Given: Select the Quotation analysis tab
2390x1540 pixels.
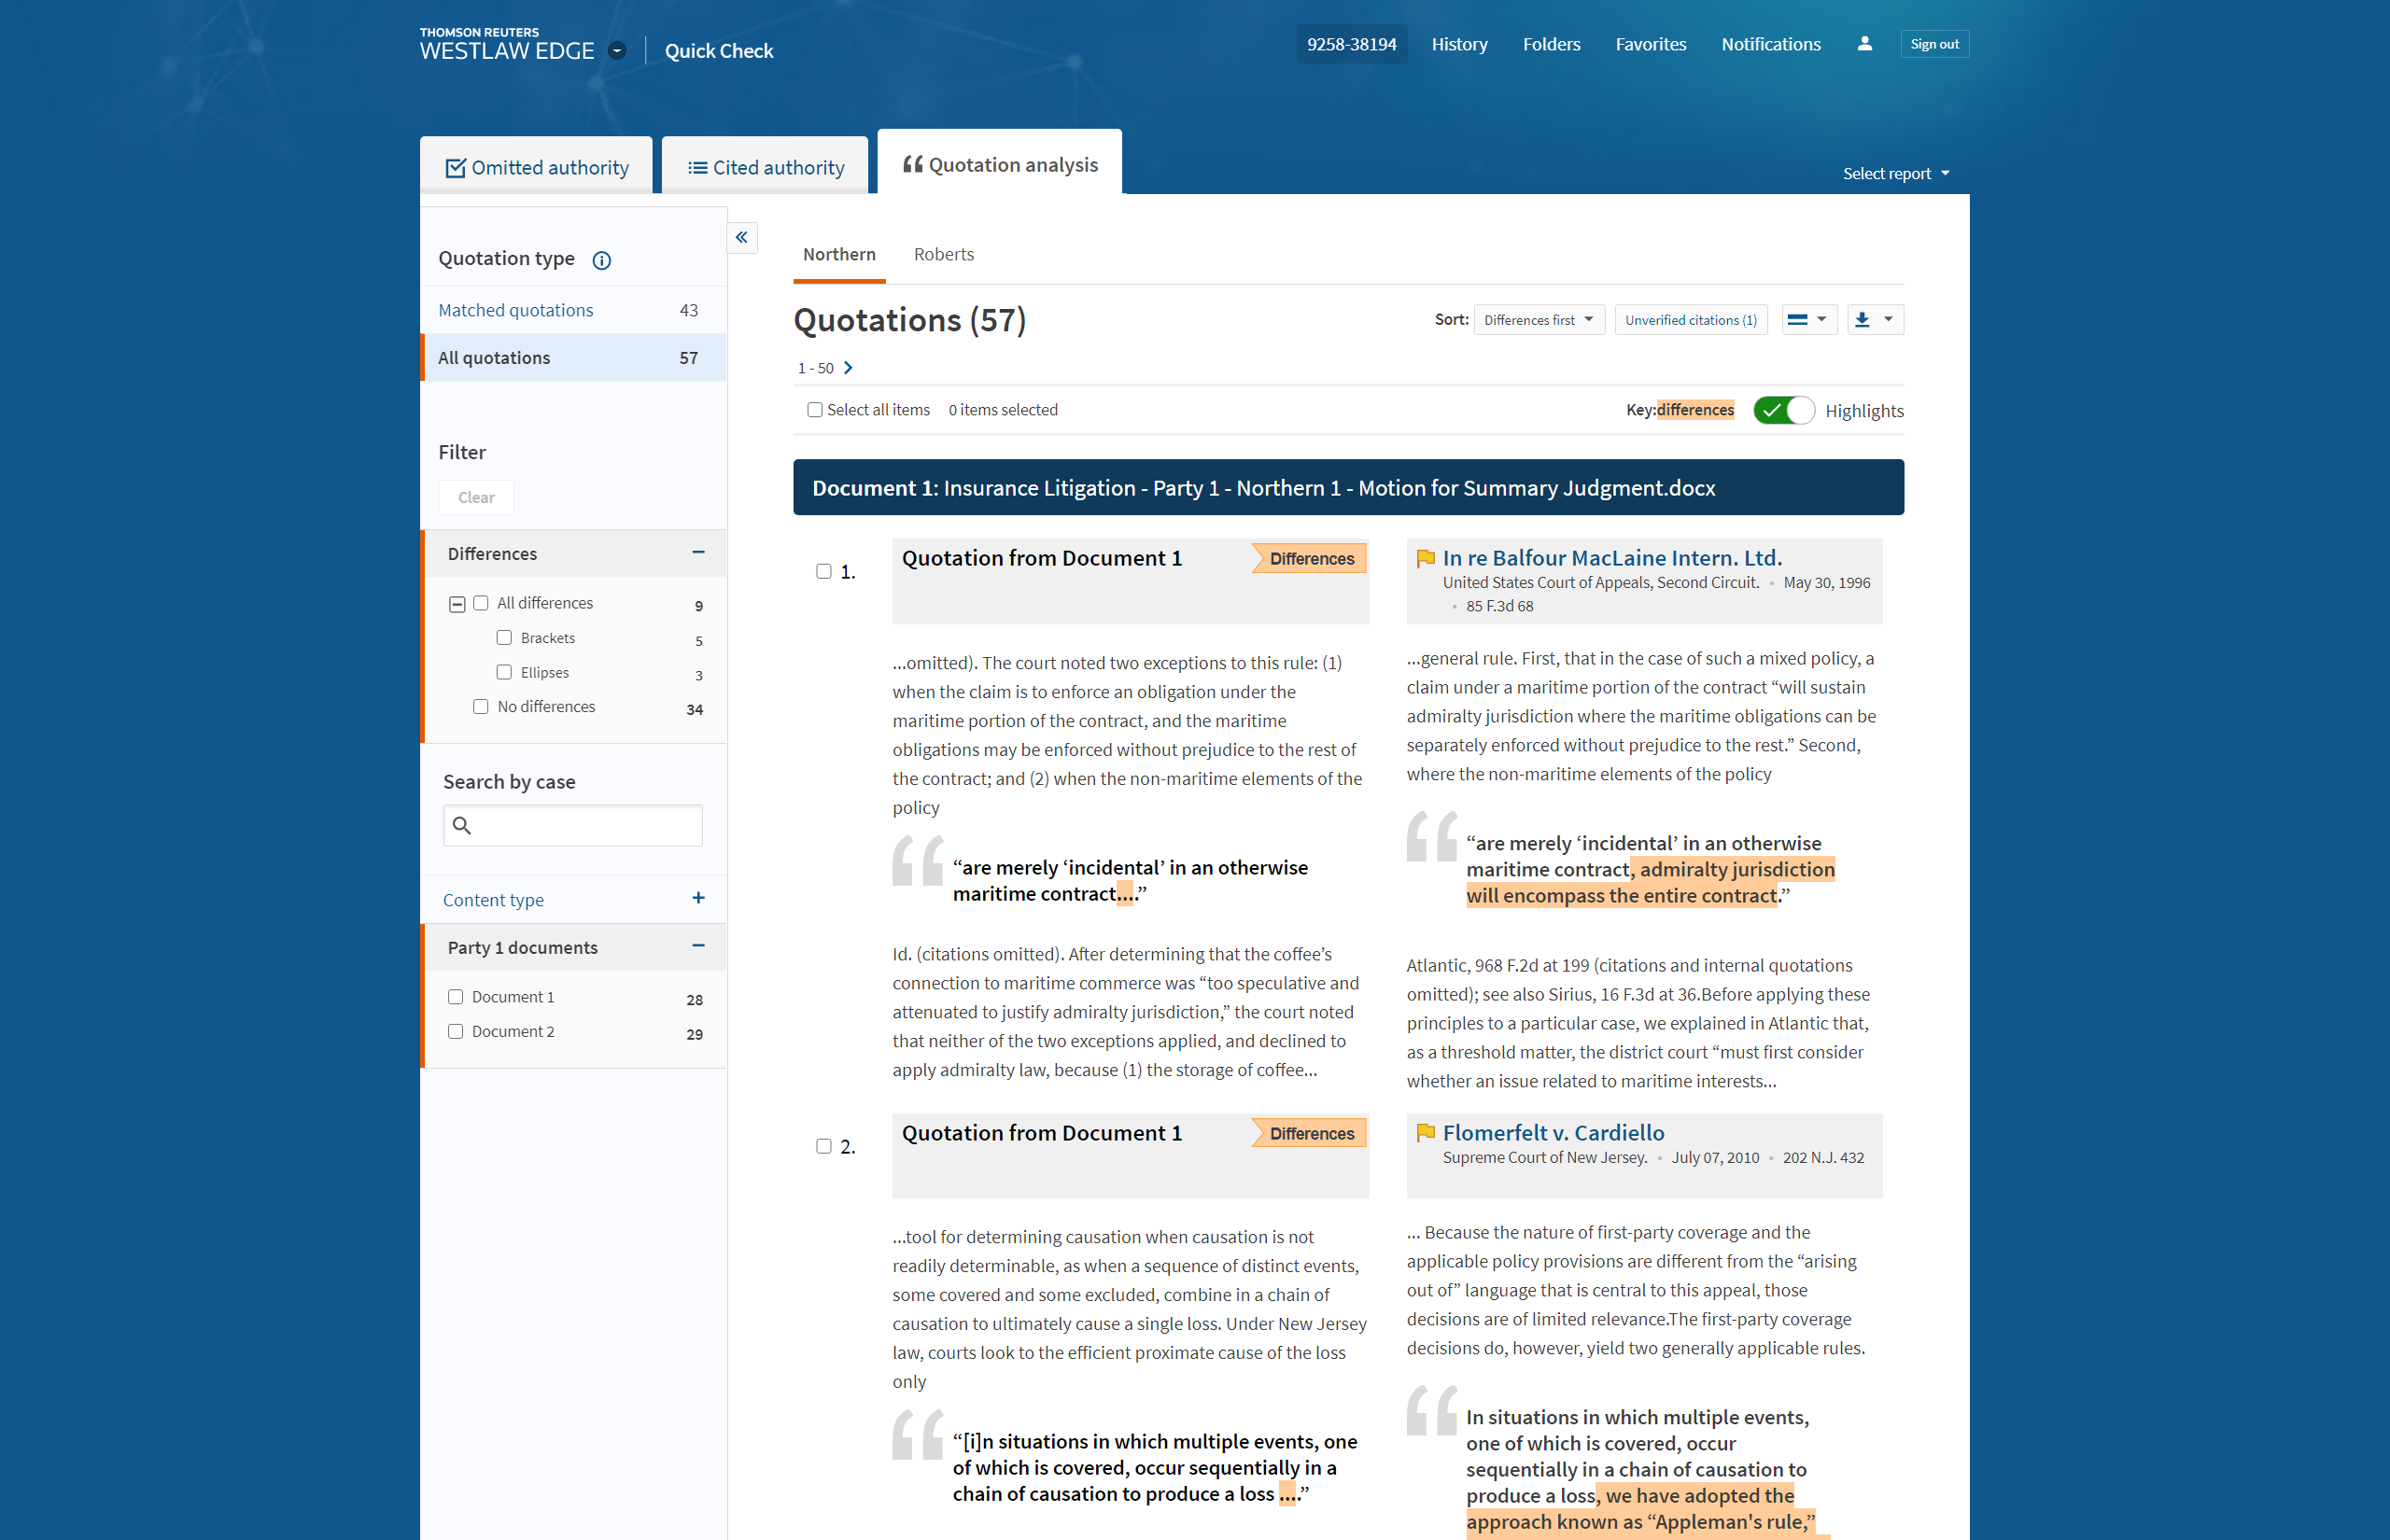Looking at the screenshot, I should [x=999, y=164].
